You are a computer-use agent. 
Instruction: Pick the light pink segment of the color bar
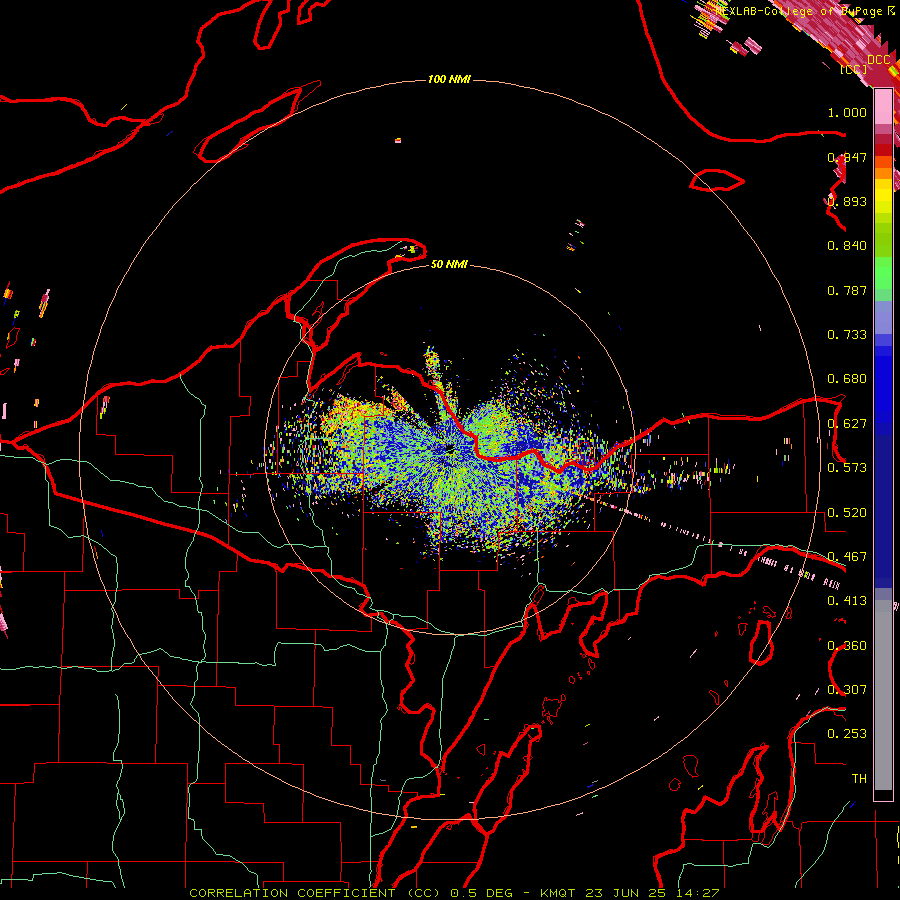883,107
